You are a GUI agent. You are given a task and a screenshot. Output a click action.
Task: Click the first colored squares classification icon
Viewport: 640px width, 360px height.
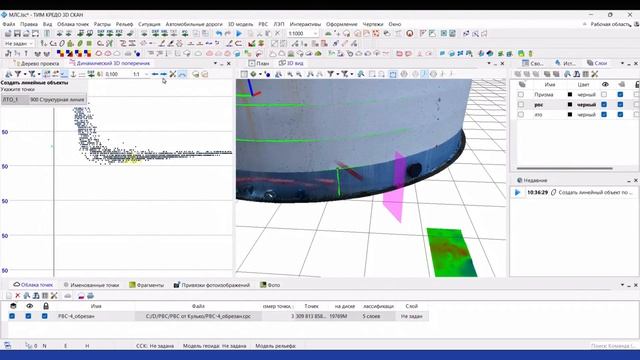60,53
